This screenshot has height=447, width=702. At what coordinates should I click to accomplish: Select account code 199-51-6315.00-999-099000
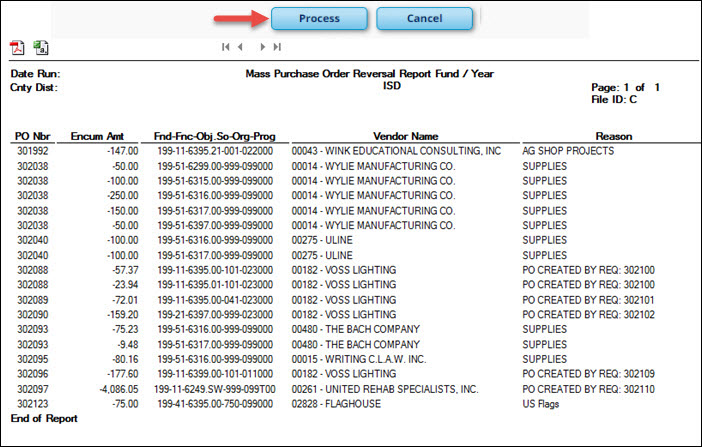tap(215, 181)
